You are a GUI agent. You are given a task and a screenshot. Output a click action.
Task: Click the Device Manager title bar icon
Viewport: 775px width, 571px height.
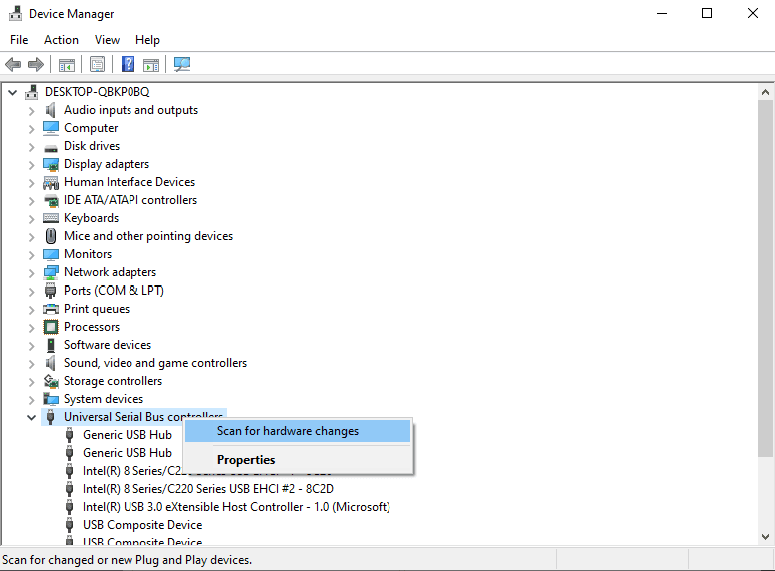point(15,14)
